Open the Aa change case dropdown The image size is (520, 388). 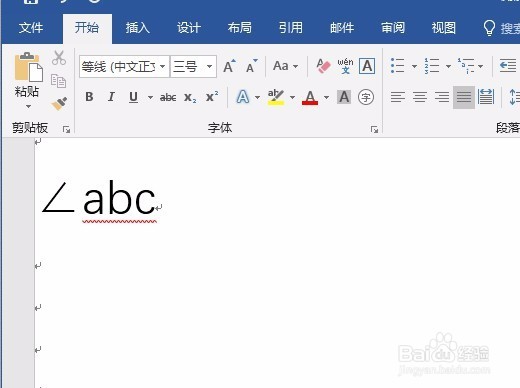[285, 66]
